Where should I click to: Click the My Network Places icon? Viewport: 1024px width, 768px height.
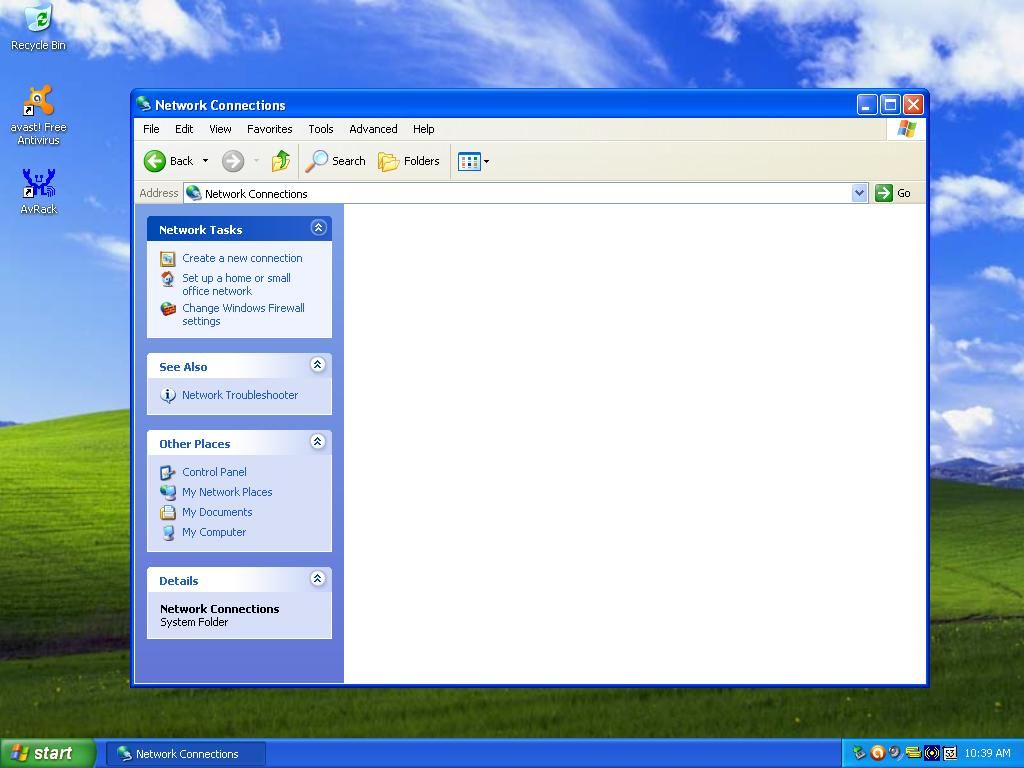click(168, 492)
